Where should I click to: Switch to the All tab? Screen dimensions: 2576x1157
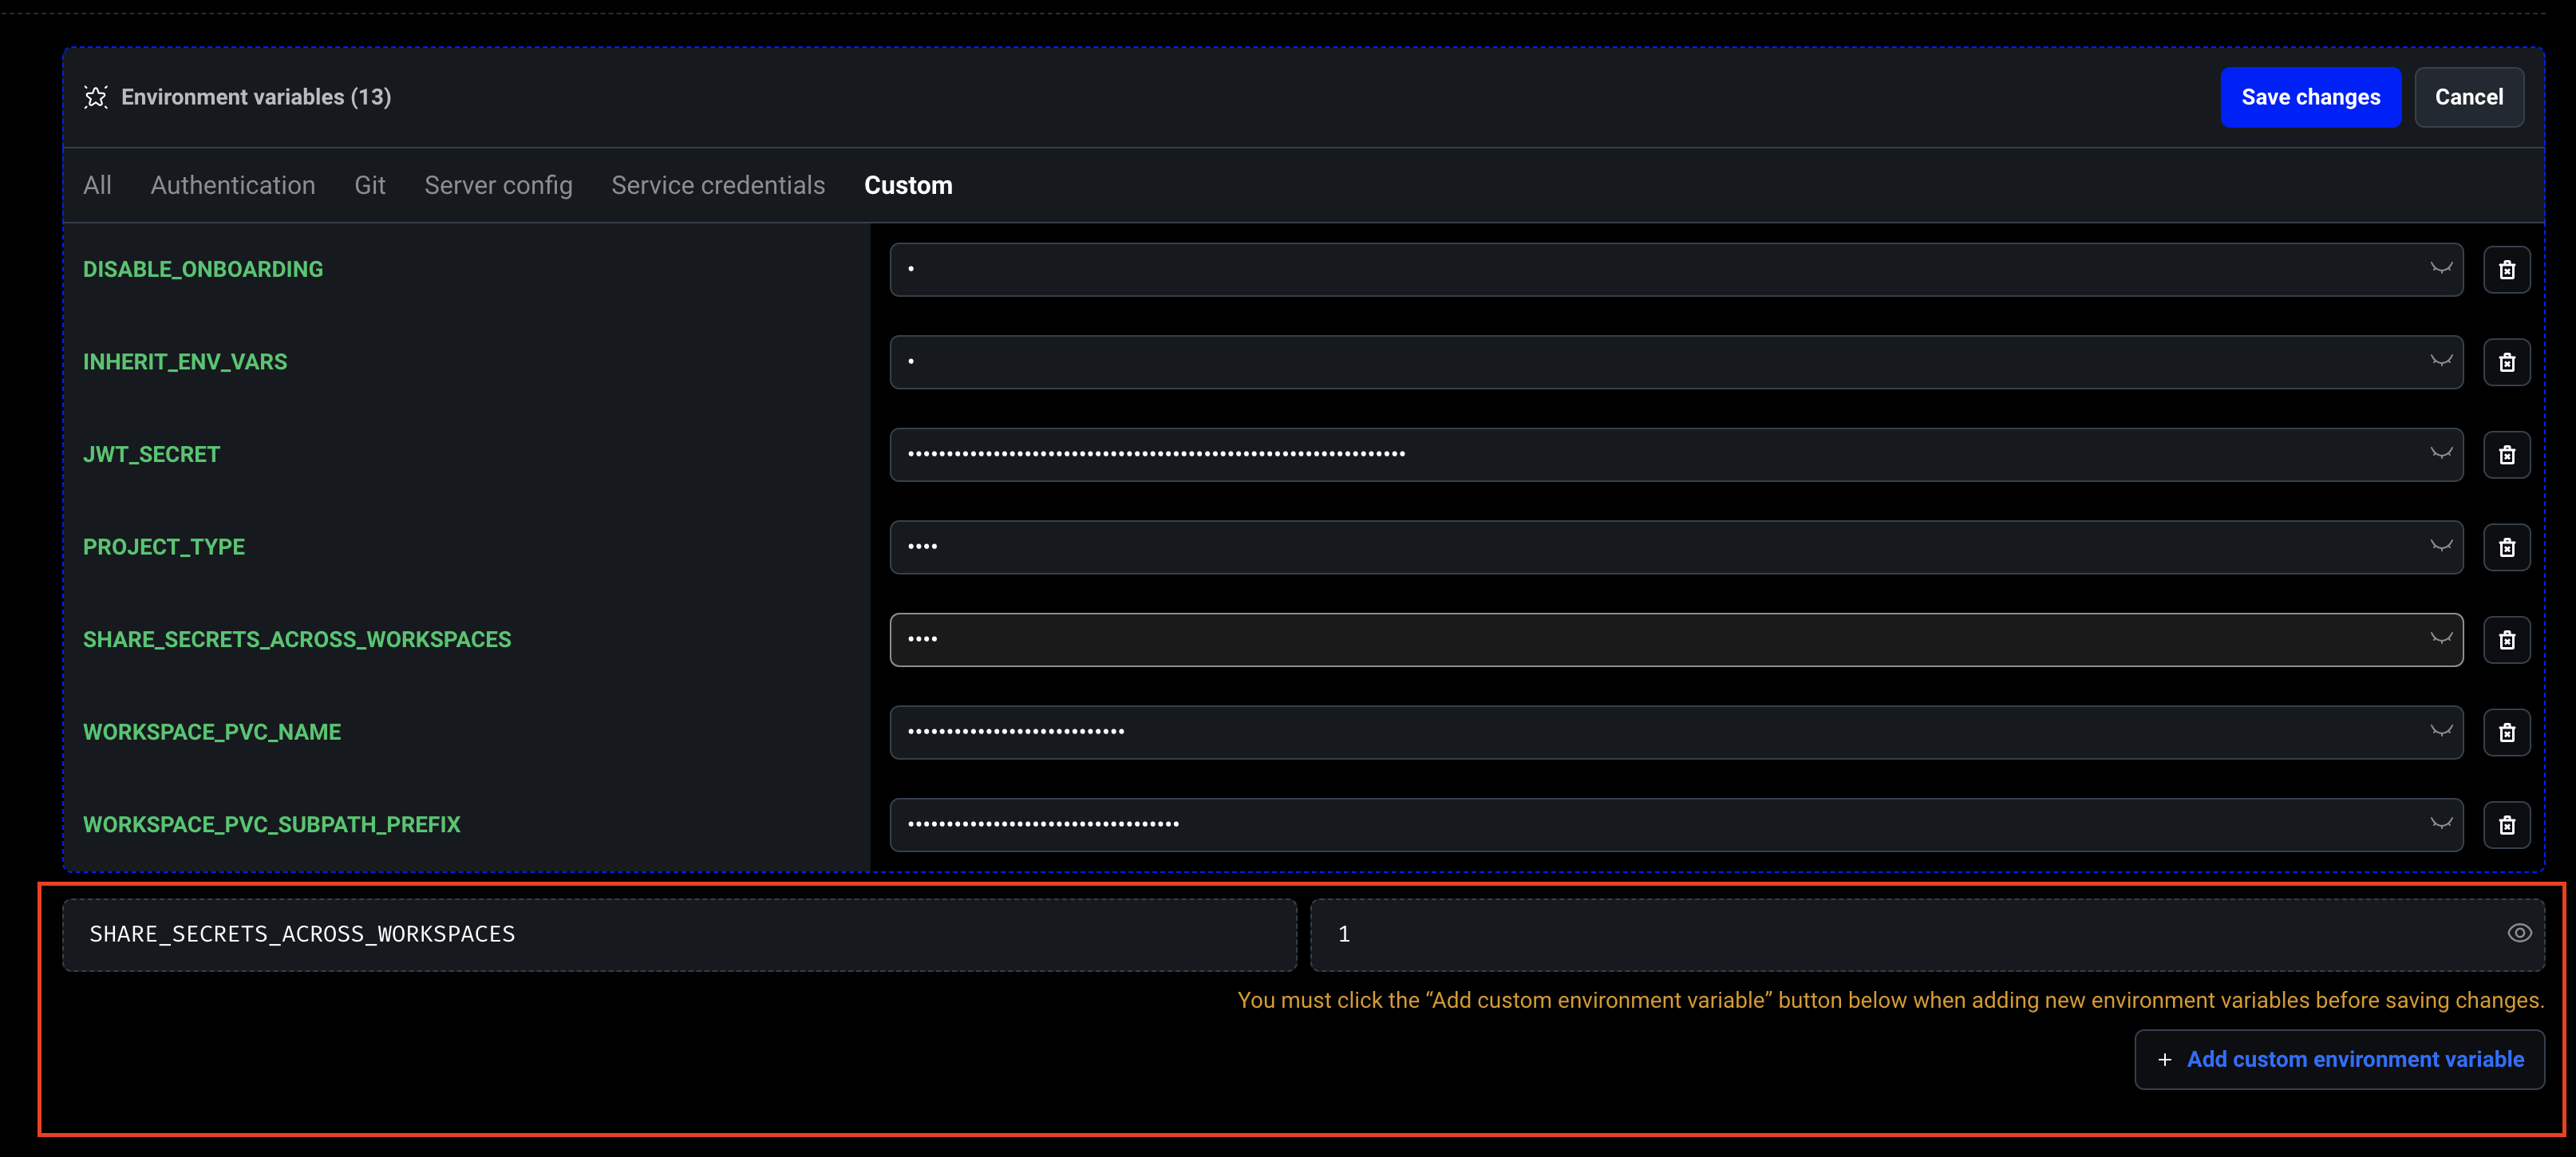point(97,185)
